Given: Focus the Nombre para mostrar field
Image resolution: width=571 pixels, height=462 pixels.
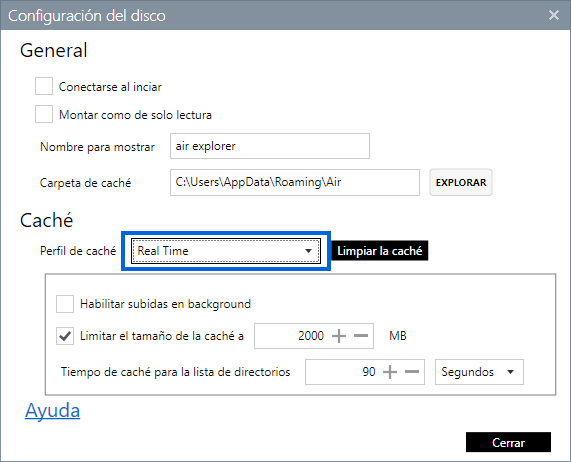Looking at the screenshot, I should click(270, 146).
